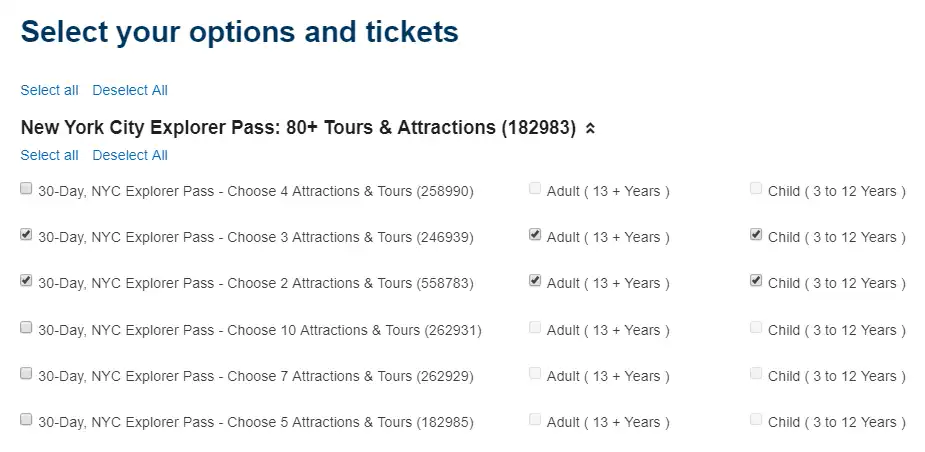This screenshot has width=925, height=452.
Task: Click the Choose 4 Attractions & Tours label
Action: (x=255, y=191)
